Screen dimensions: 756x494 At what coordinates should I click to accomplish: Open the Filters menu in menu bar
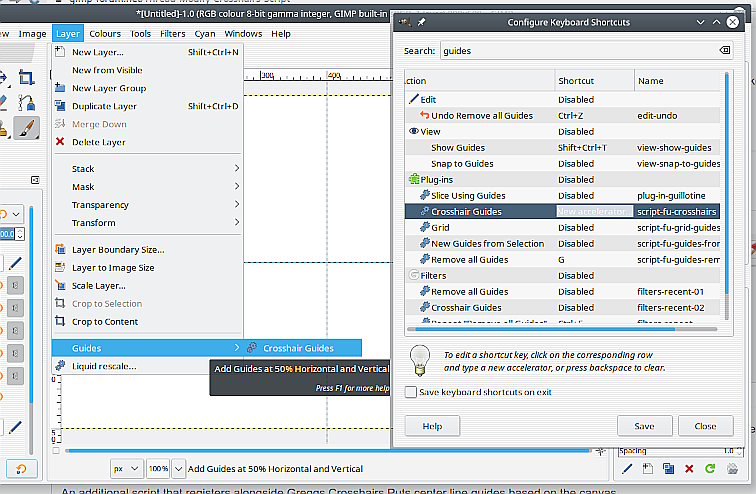[x=173, y=34]
